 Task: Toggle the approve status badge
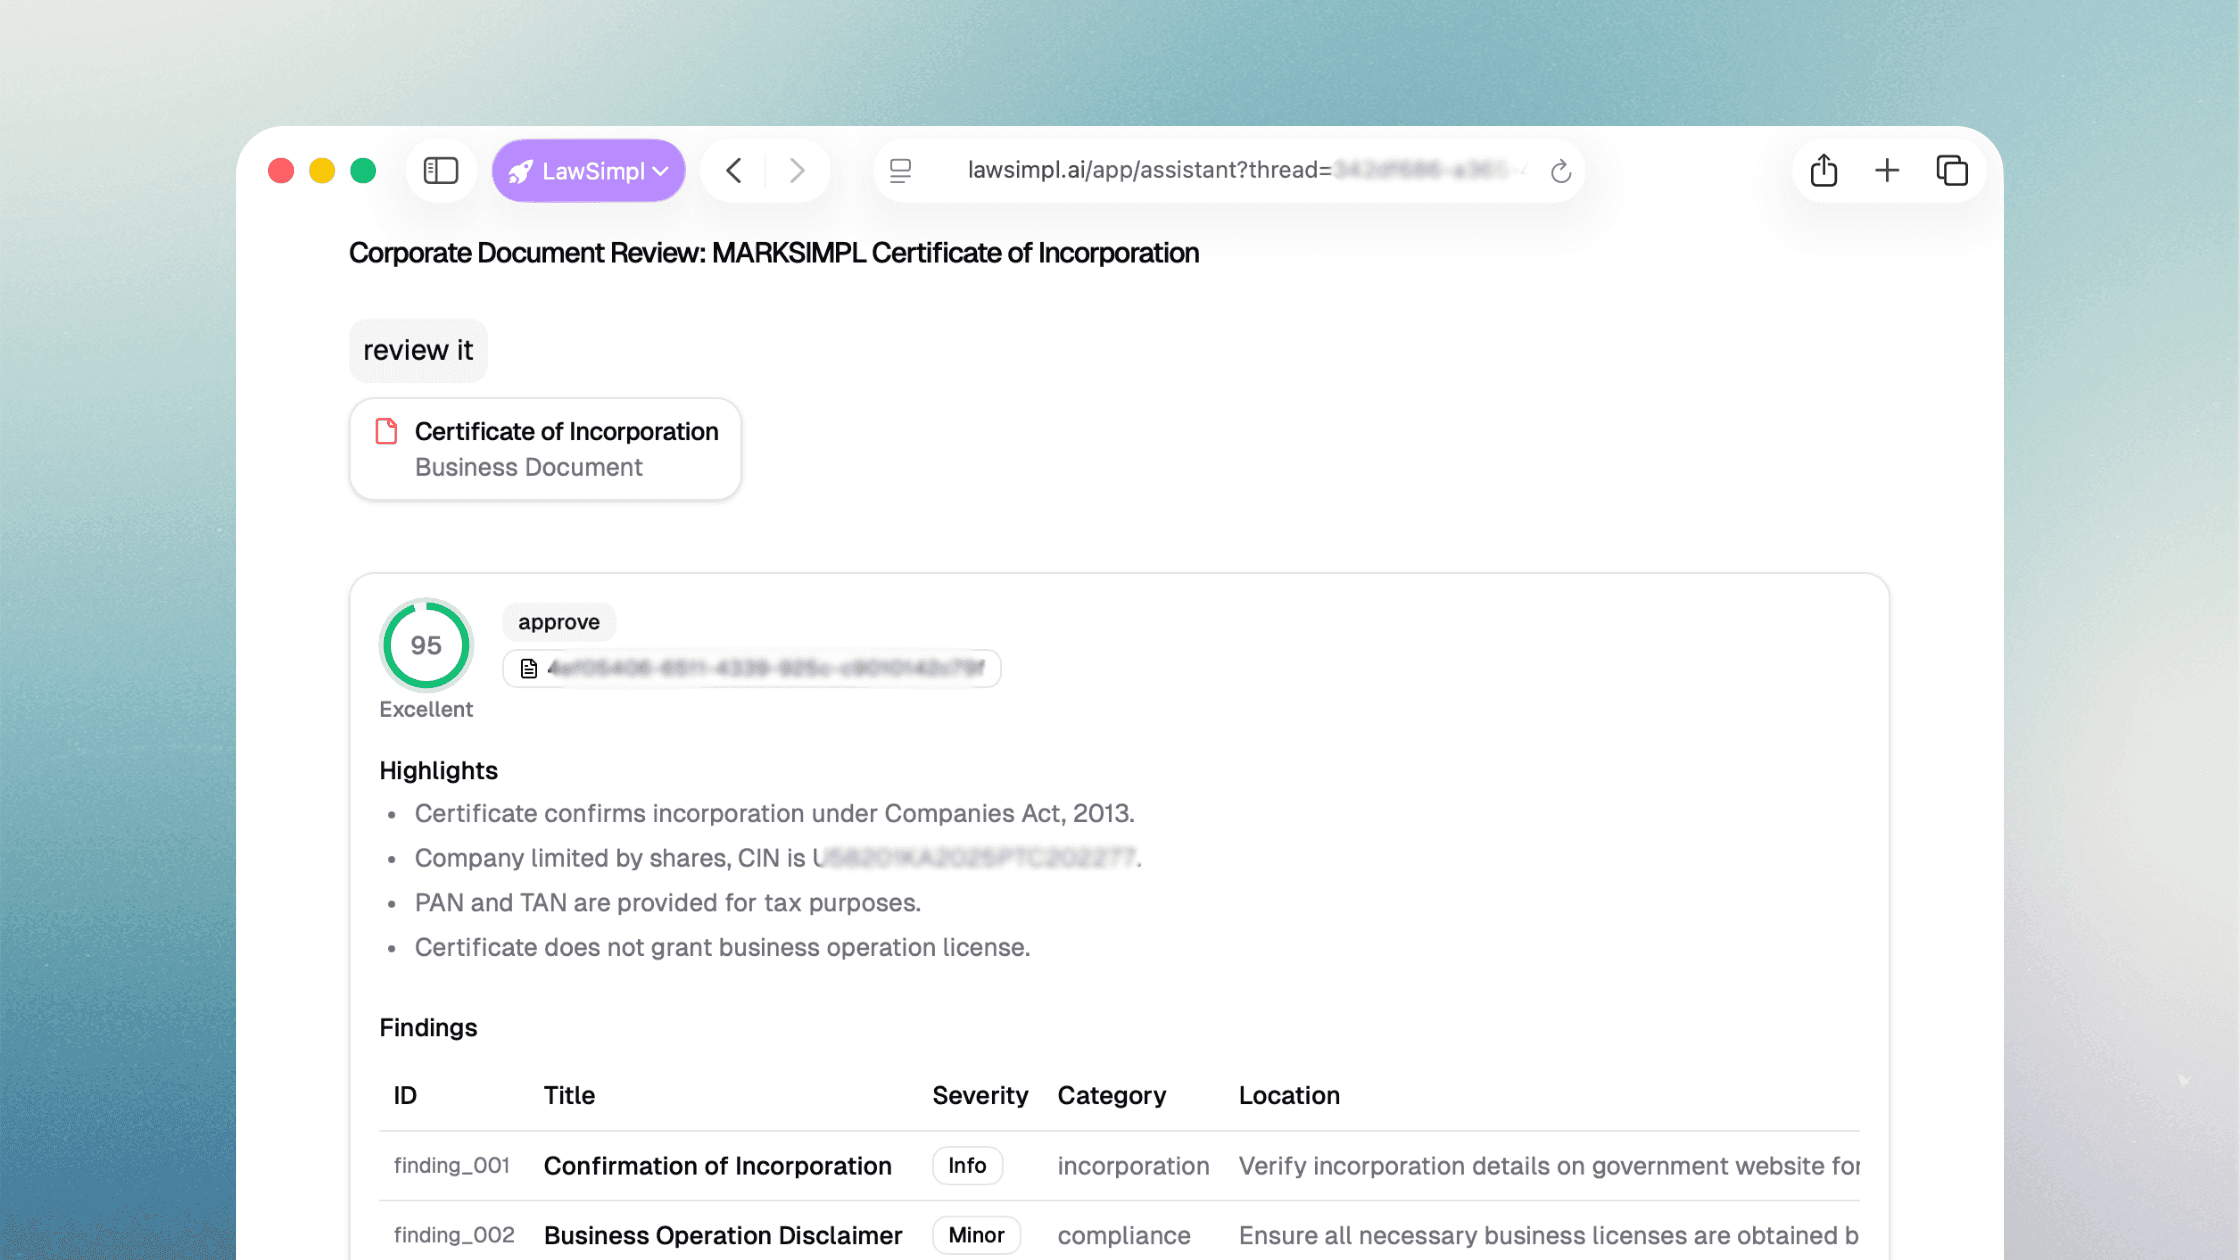(558, 621)
